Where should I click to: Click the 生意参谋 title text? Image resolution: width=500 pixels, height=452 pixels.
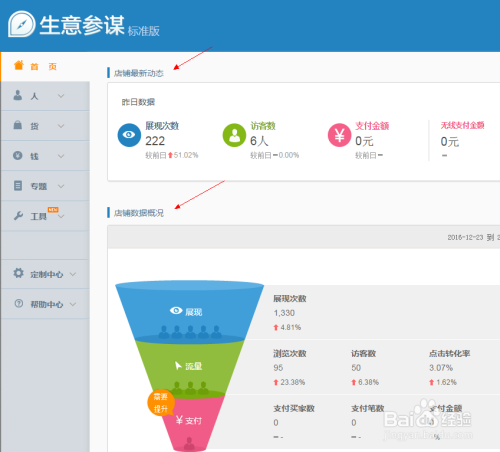tap(82, 25)
